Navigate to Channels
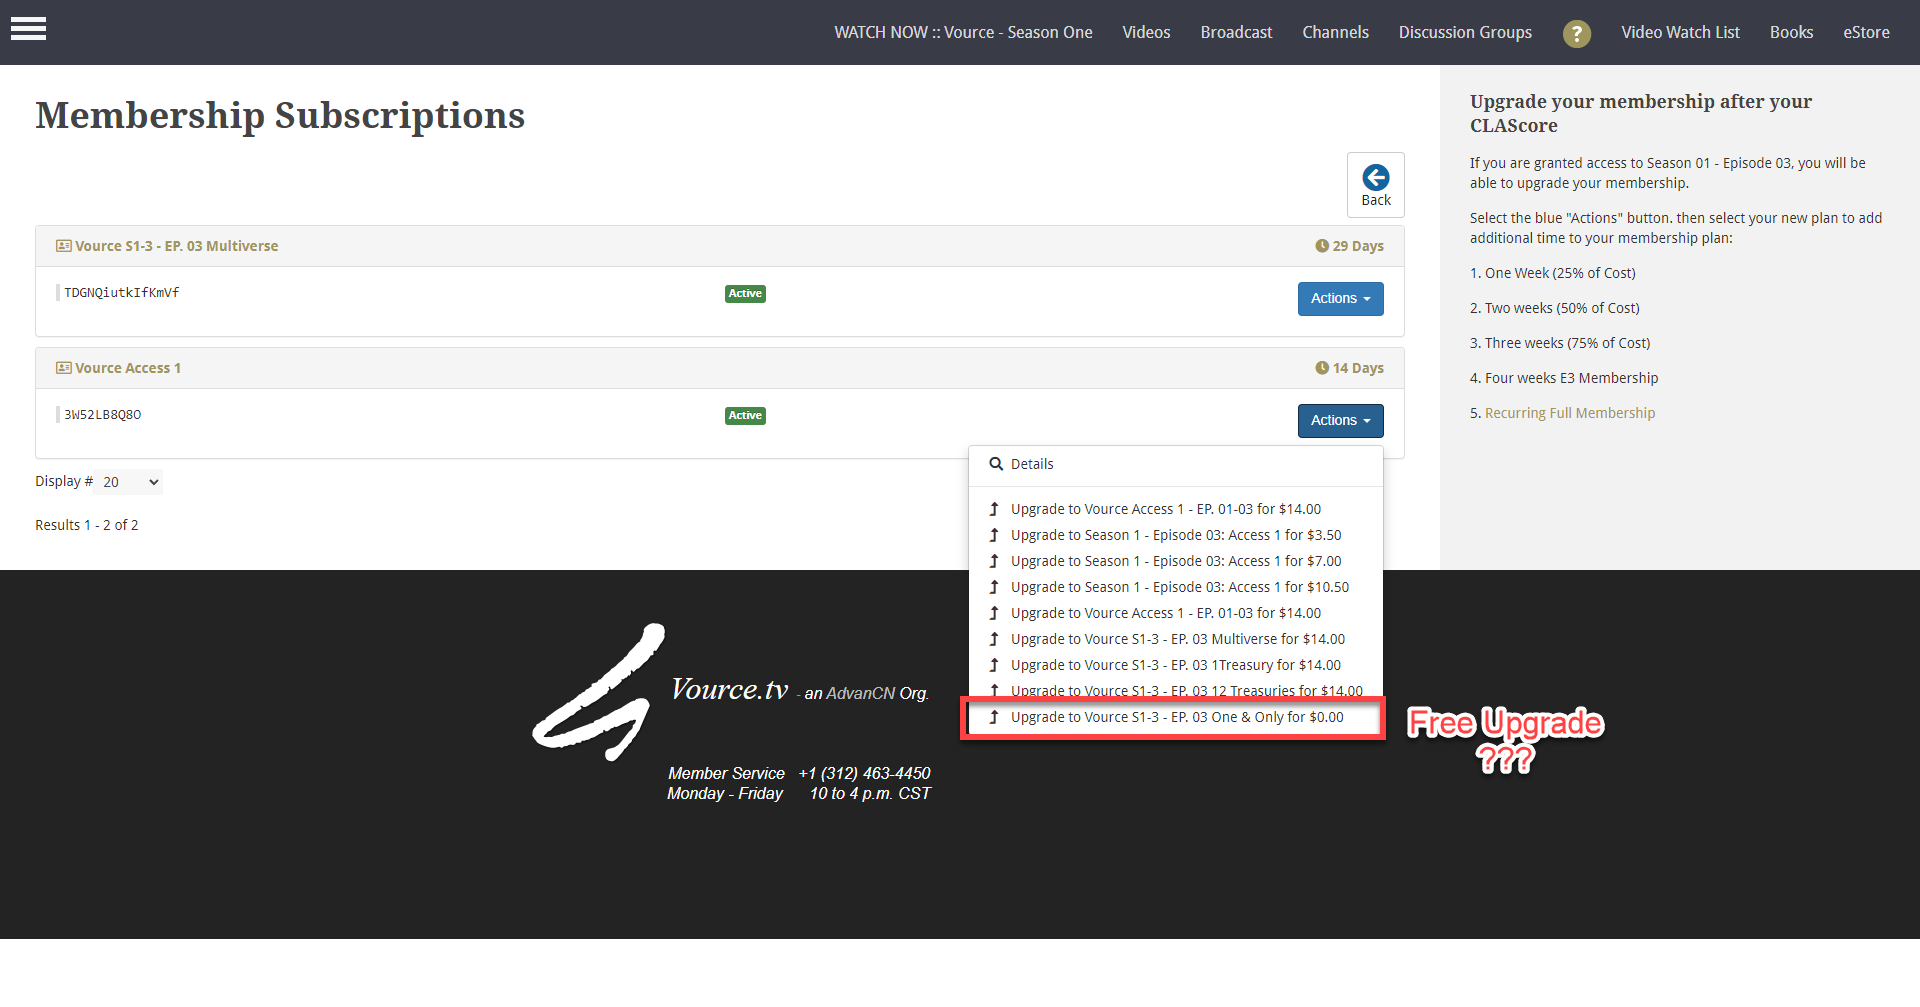1920x1007 pixels. (x=1335, y=32)
